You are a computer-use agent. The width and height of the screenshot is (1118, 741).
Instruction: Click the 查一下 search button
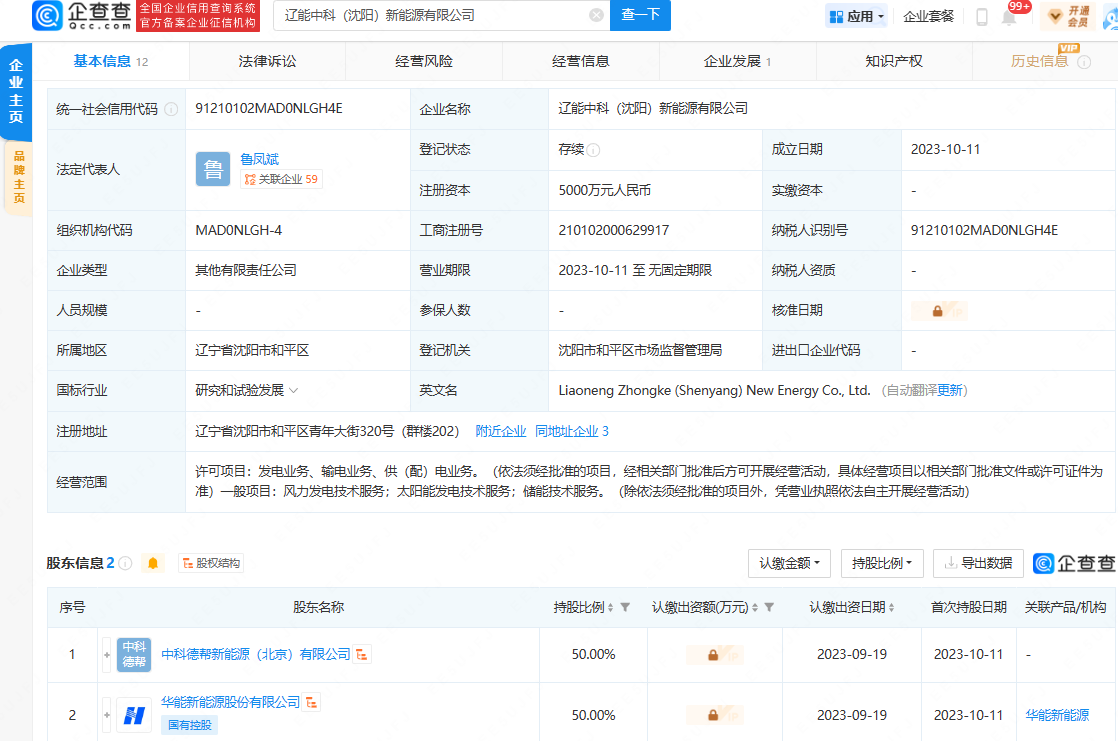(x=640, y=15)
